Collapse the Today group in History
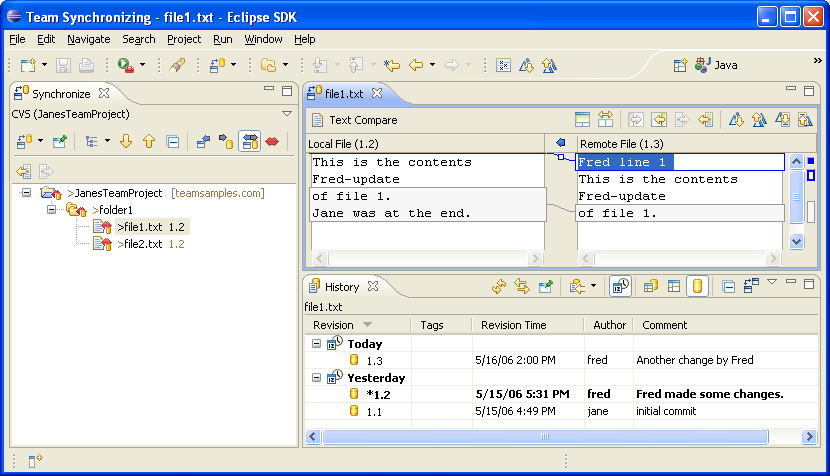The image size is (830, 476). tap(317, 344)
